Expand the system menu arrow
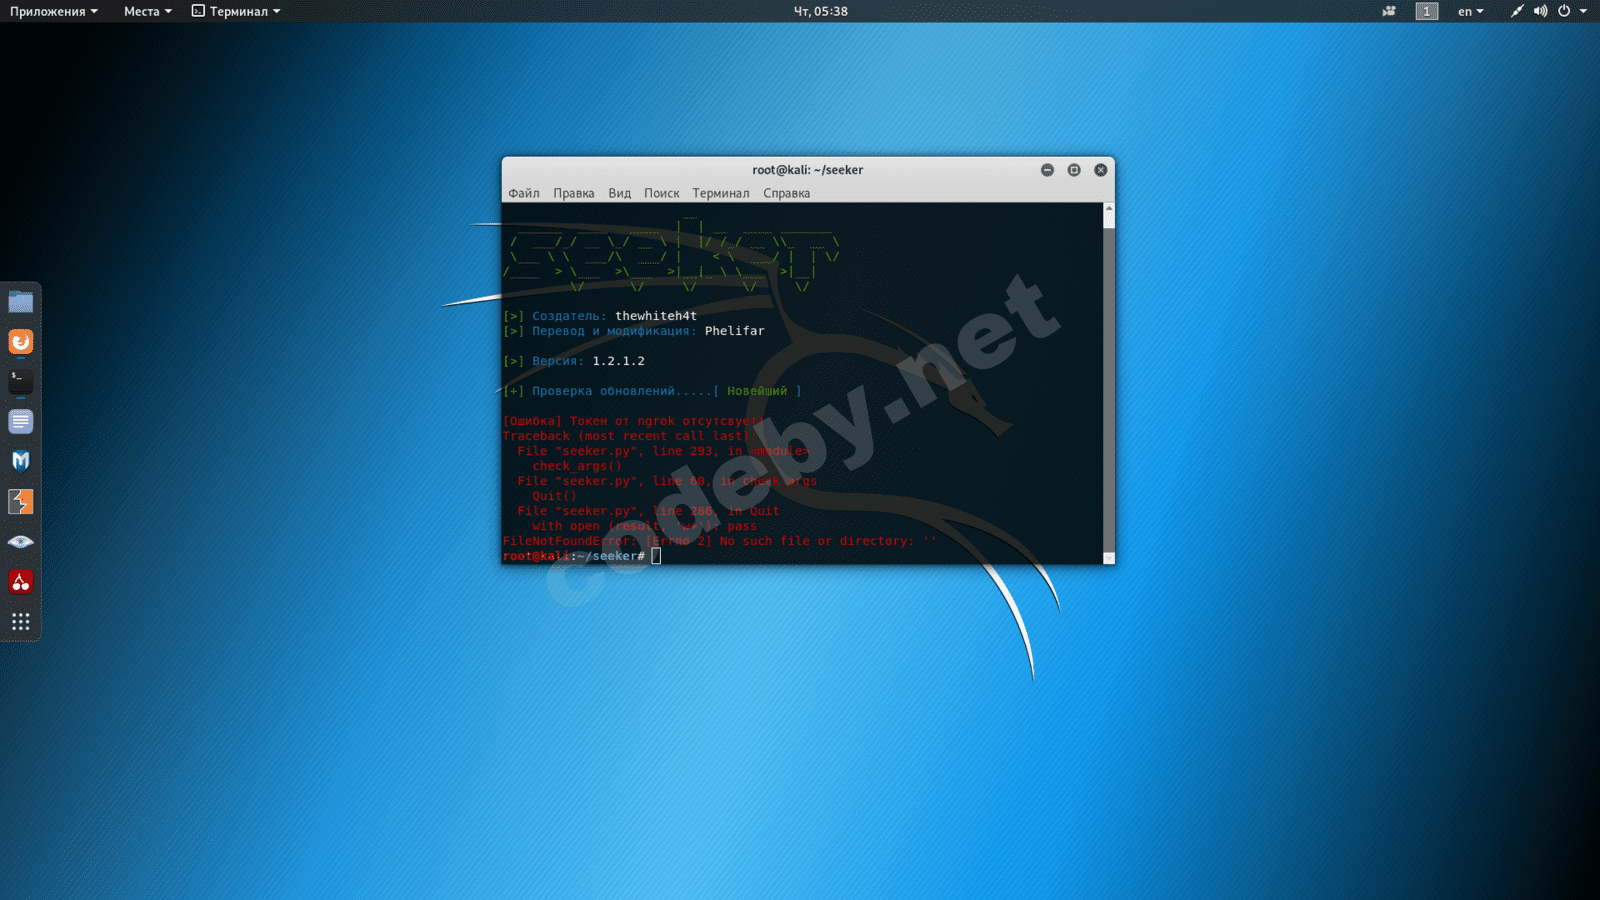Viewport: 1600px width, 900px height. [1584, 11]
